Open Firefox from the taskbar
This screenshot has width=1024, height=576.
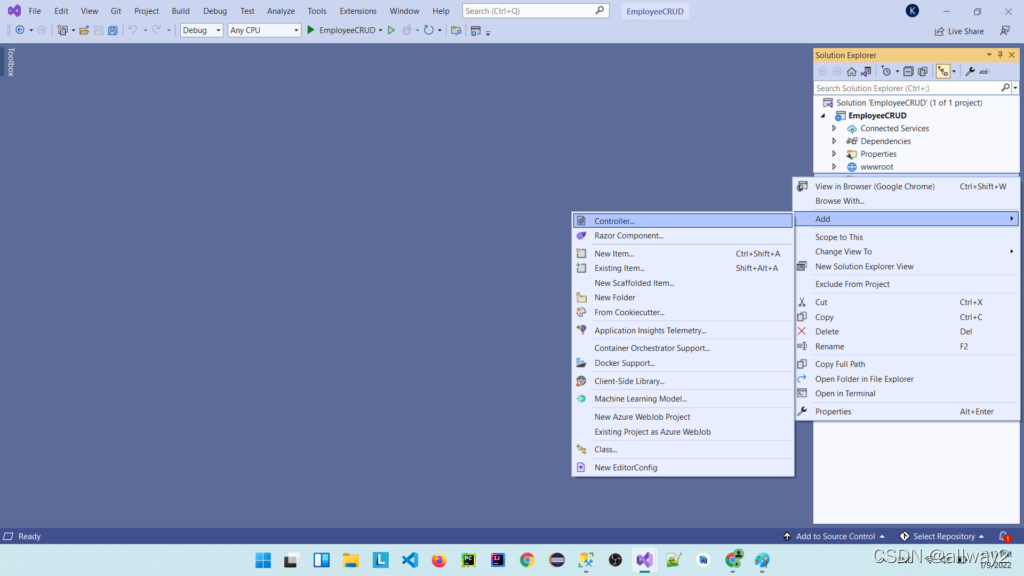[x=438, y=560]
